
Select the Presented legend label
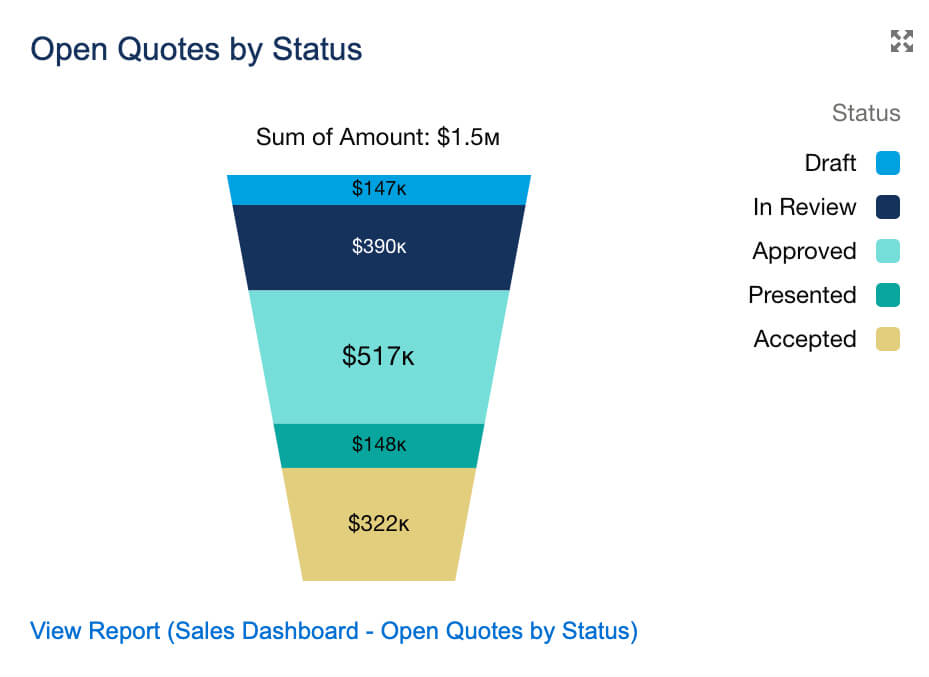[802, 295]
